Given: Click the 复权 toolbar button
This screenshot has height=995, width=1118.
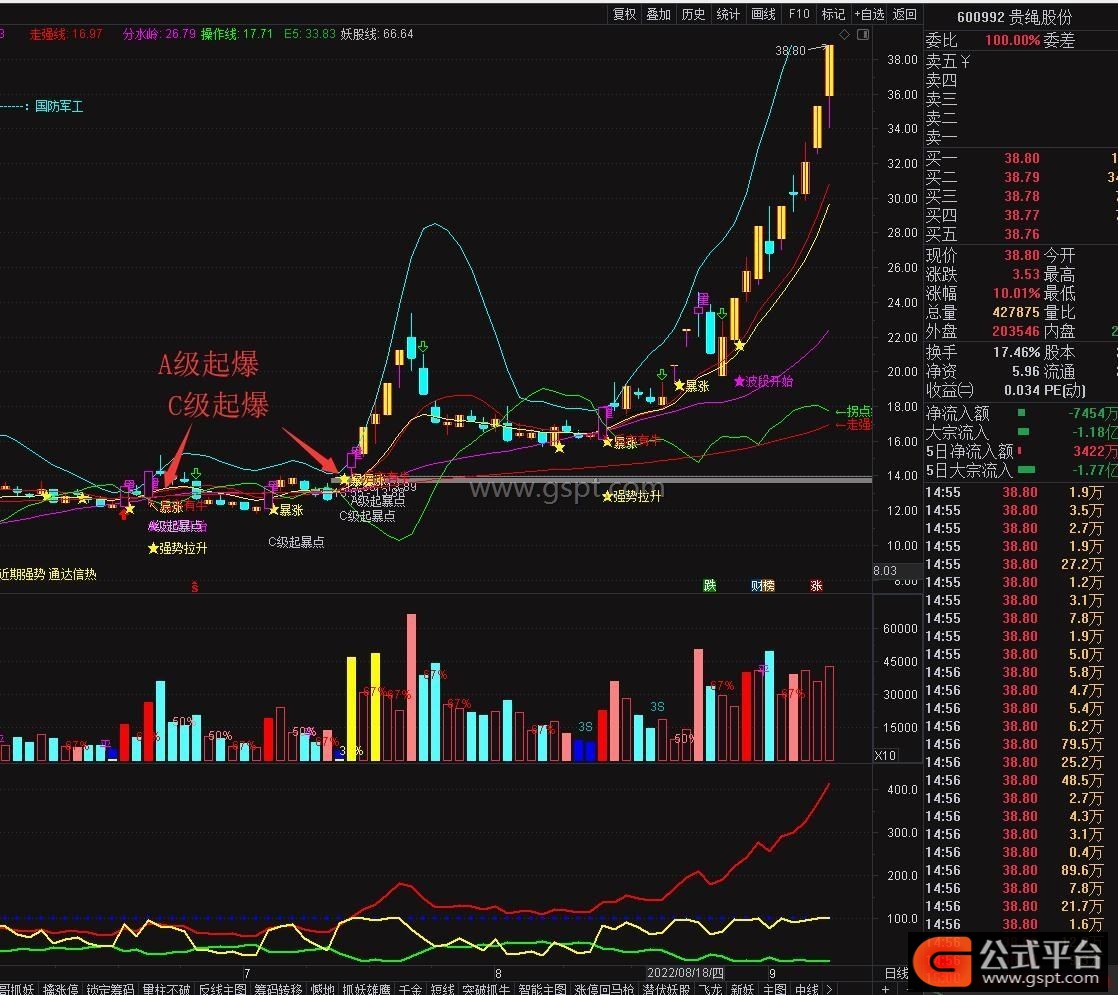Looking at the screenshot, I should pos(625,14).
